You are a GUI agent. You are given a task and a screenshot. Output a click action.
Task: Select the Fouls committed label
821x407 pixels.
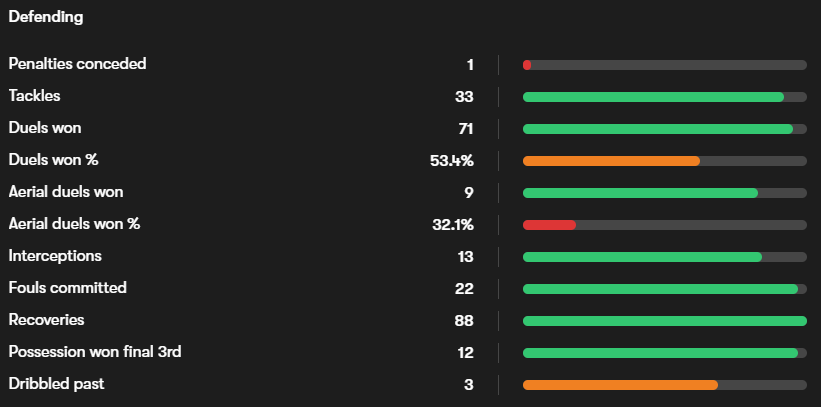click(67, 288)
